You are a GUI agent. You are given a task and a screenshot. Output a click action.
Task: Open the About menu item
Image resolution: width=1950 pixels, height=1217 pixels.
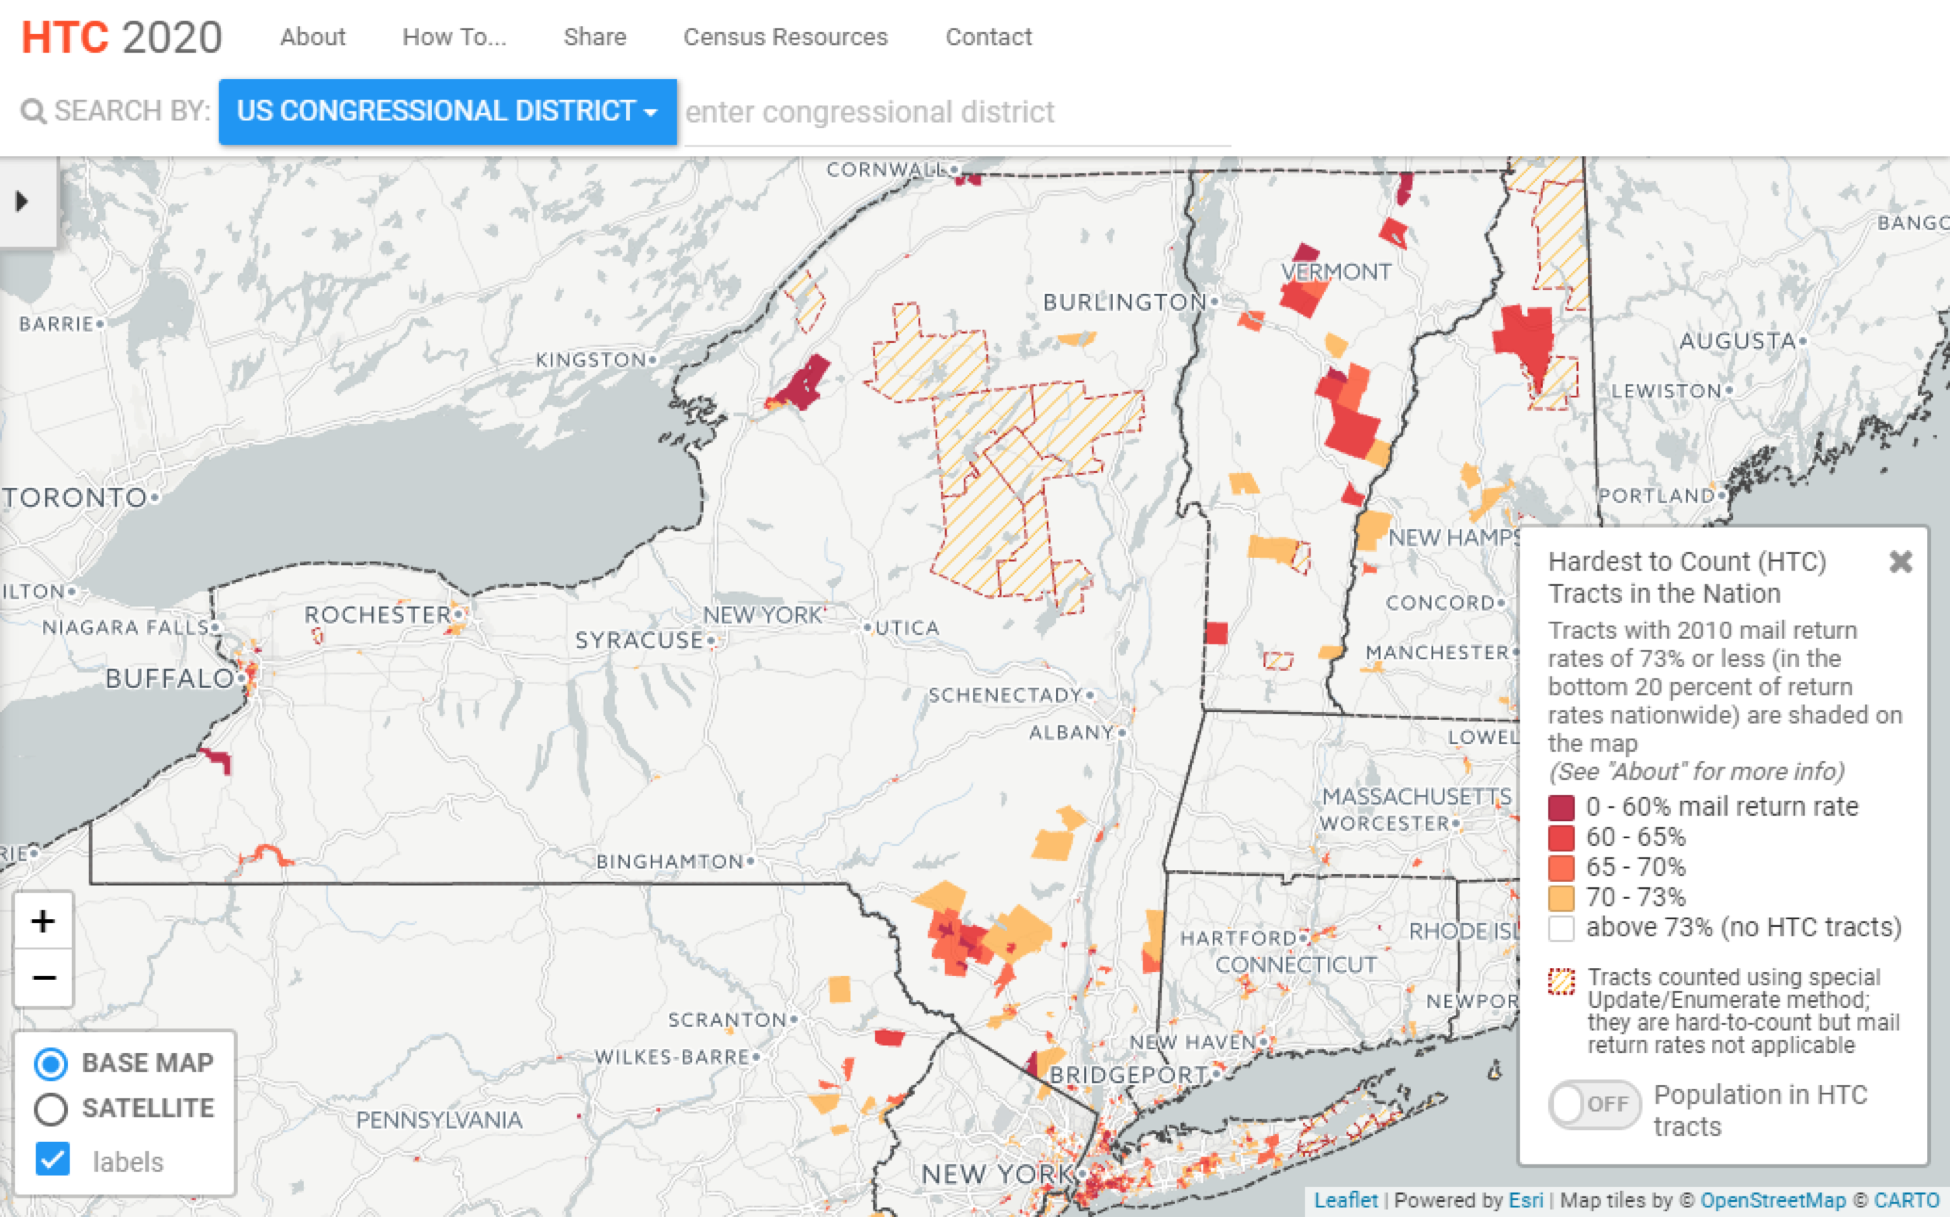click(312, 37)
